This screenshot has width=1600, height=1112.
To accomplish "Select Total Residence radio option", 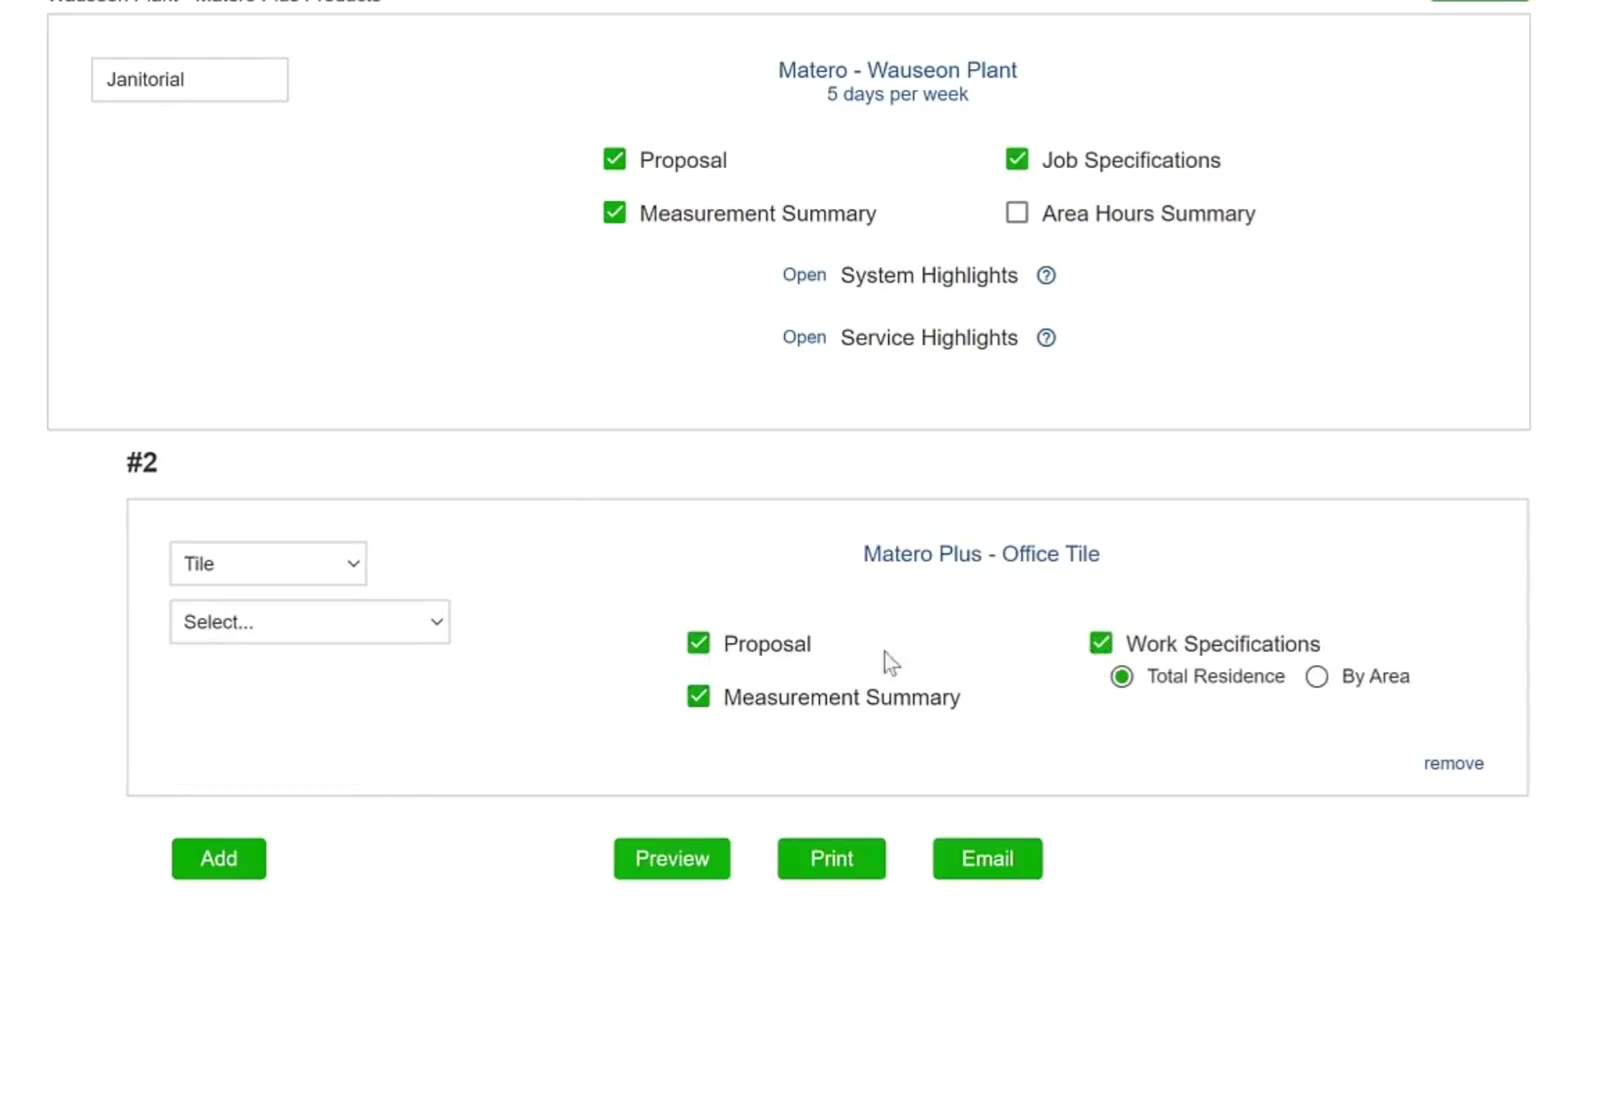I will click(1122, 677).
